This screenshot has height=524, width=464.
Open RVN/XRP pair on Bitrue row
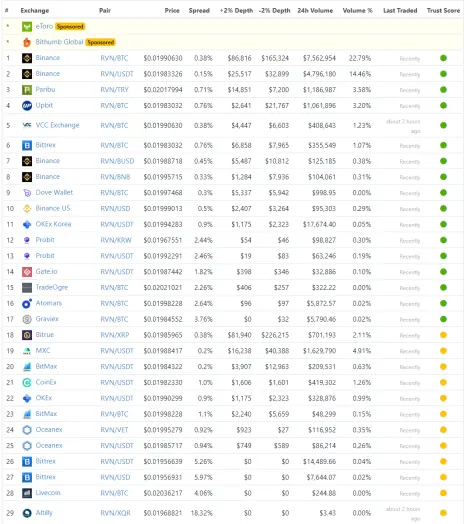(x=115, y=335)
